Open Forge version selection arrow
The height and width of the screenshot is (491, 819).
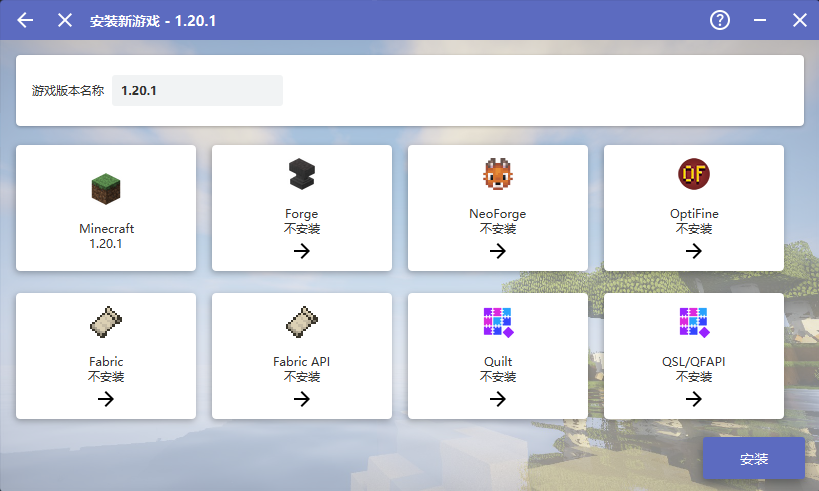pos(302,251)
